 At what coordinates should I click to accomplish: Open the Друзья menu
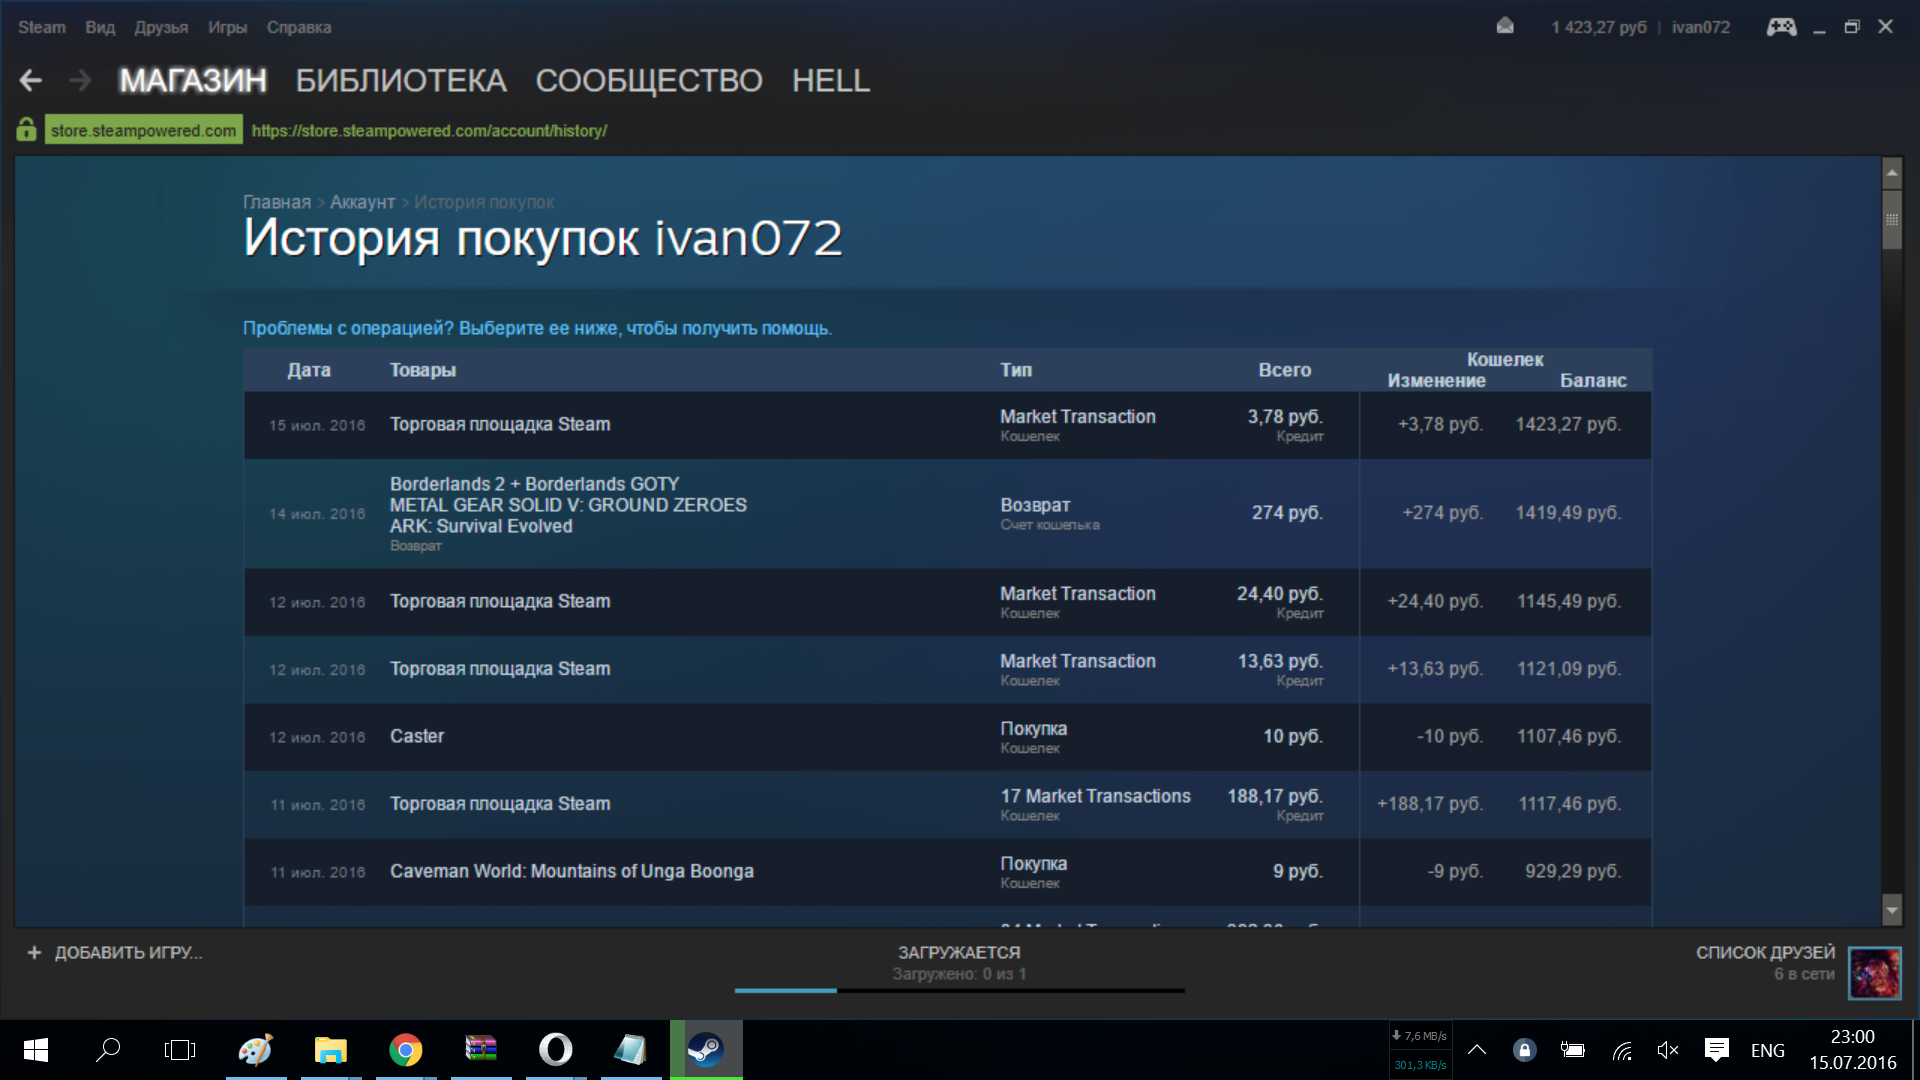(161, 27)
